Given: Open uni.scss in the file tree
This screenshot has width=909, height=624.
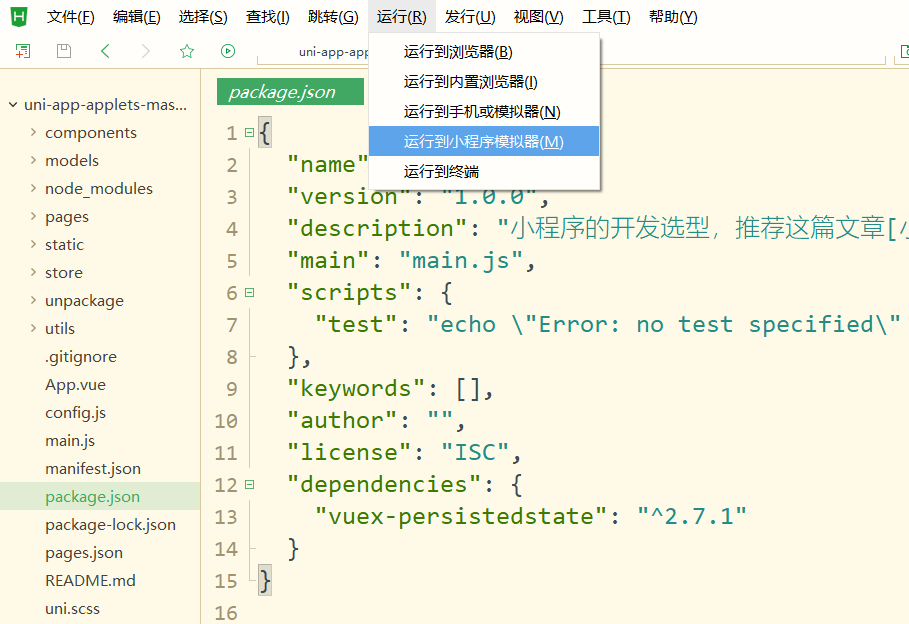Looking at the screenshot, I should pyautogui.click(x=72, y=608).
